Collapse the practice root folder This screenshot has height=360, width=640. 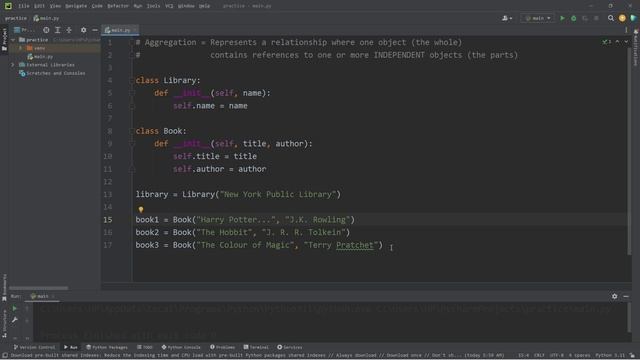[13, 40]
